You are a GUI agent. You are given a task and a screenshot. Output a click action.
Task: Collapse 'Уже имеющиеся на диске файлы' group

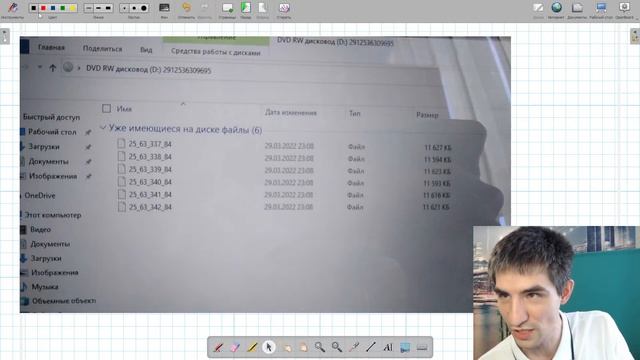(103, 128)
